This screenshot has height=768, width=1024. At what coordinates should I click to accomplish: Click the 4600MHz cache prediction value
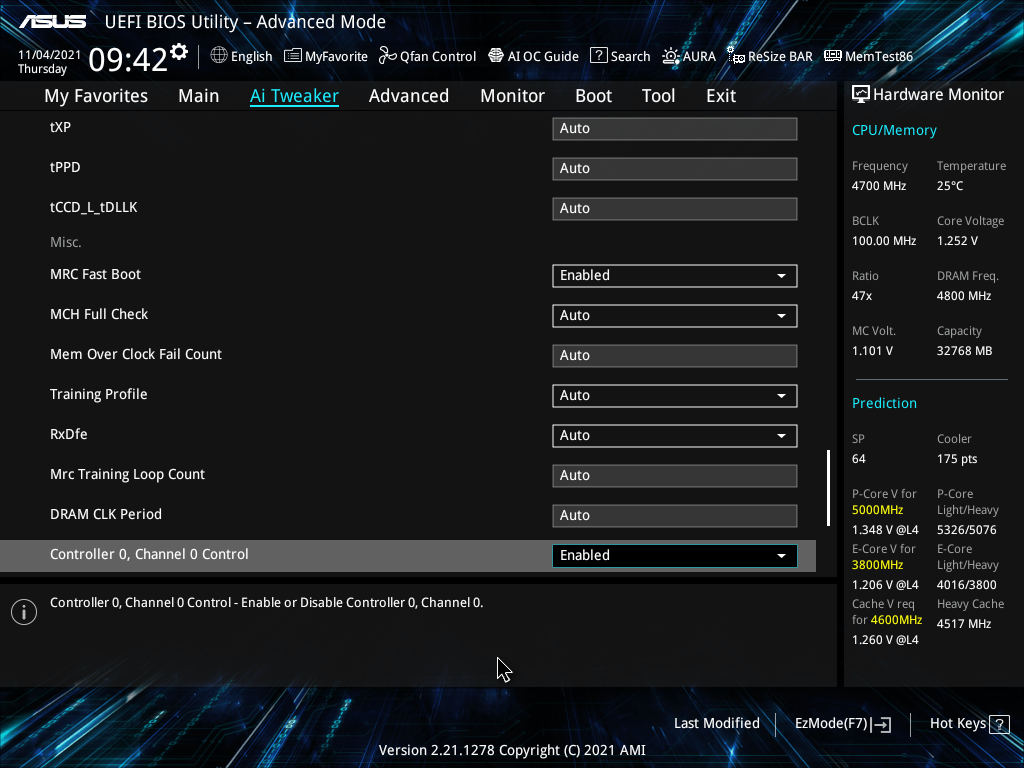[896, 620]
